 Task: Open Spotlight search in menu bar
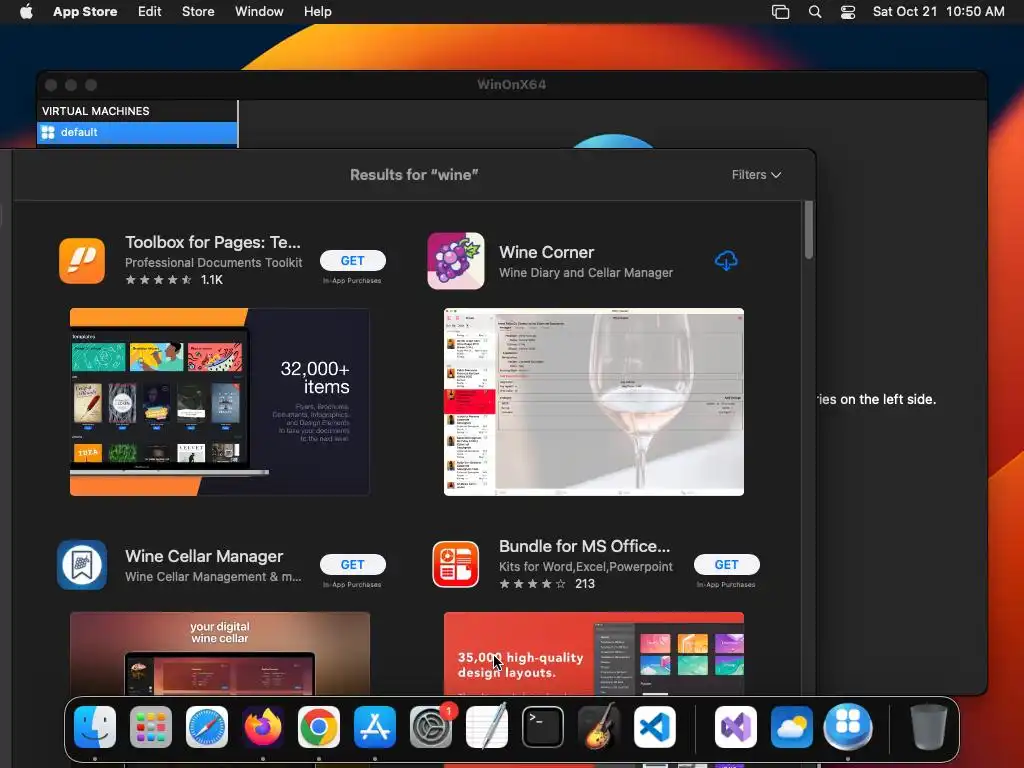(814, 12)
